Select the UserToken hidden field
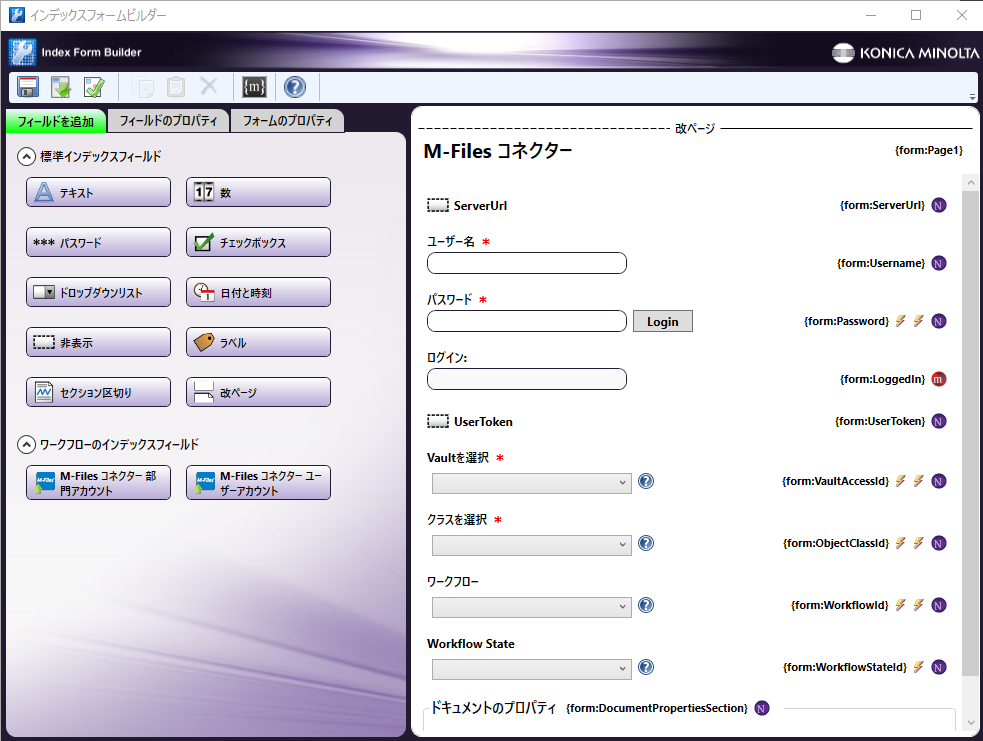983x741 pixels. (470, 422)
